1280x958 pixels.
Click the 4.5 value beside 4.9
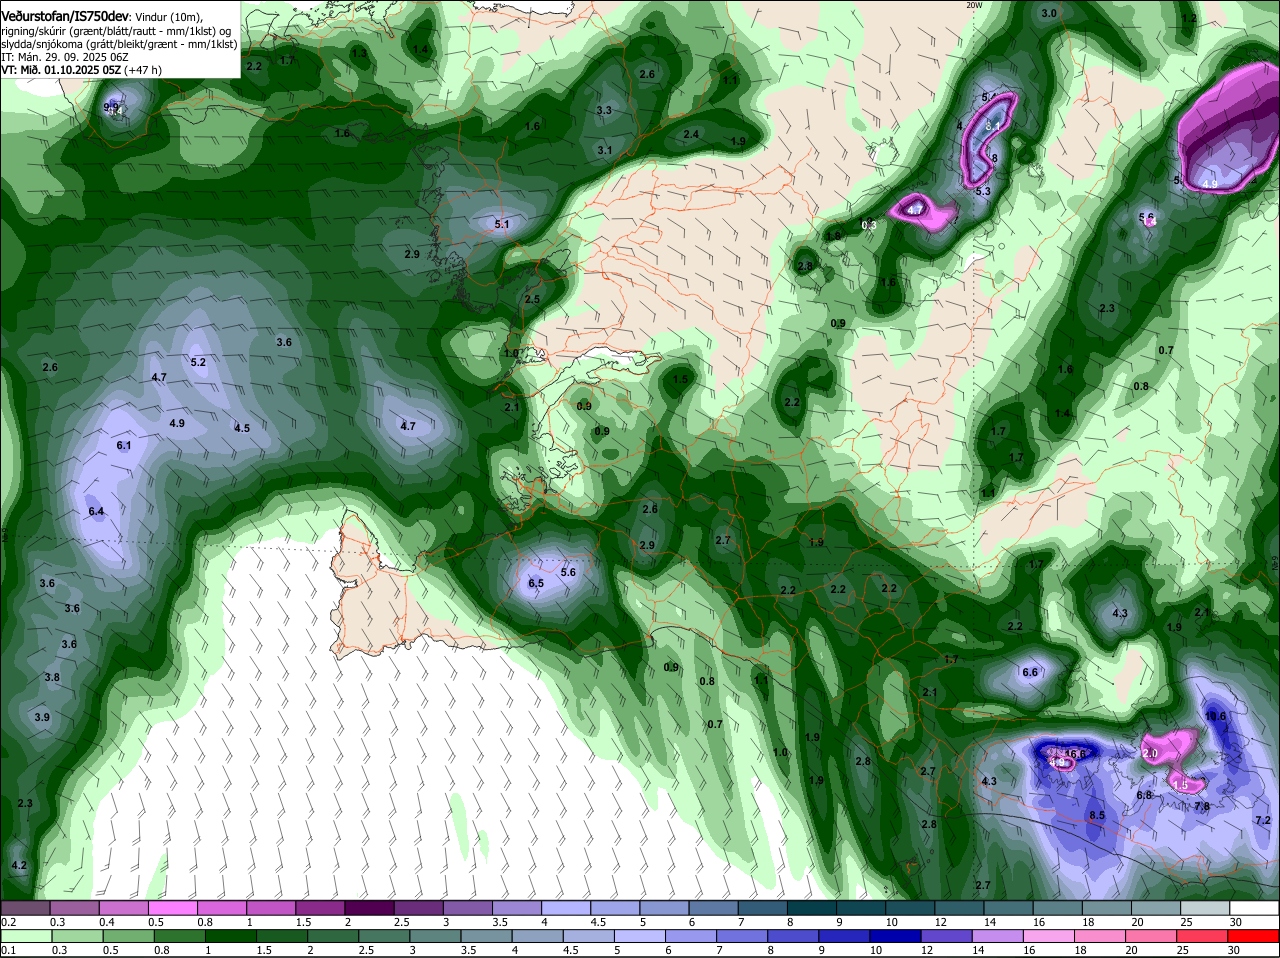(x=242, y=428)
